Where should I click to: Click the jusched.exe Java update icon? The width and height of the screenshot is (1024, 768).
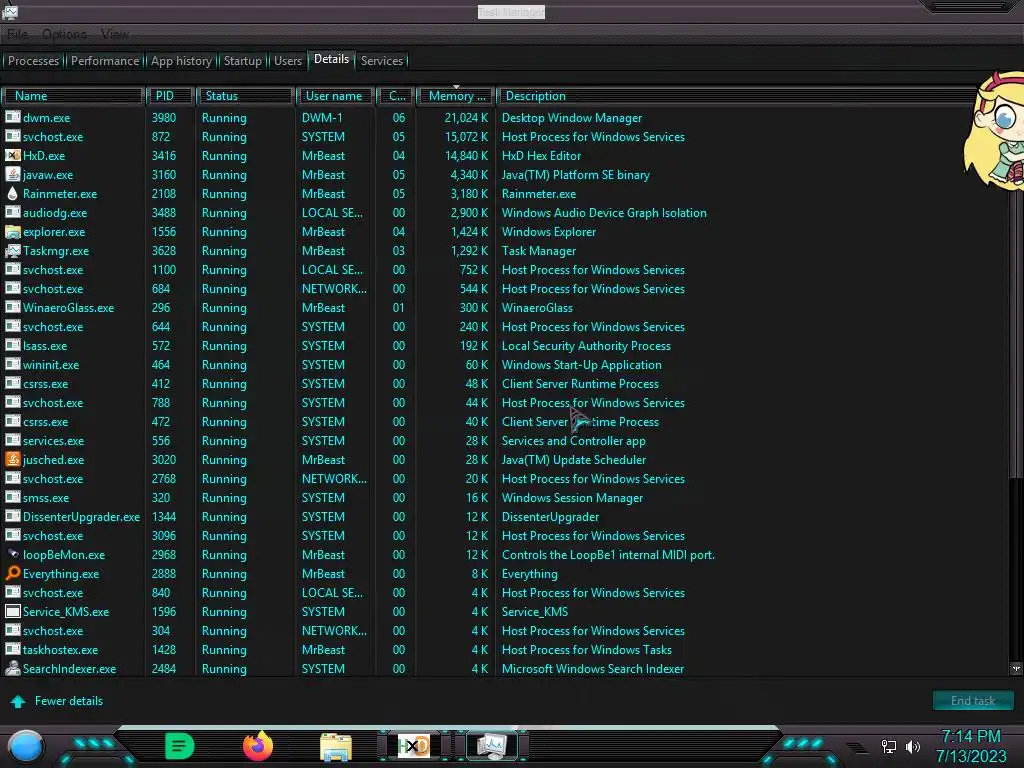coord(12,459)
